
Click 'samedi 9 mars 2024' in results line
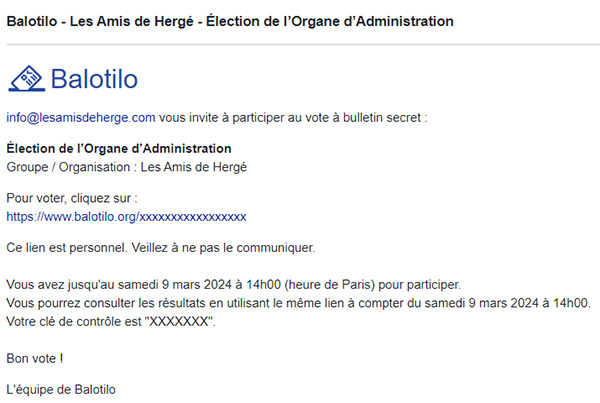pyautogui.click(x=481, y=303)
